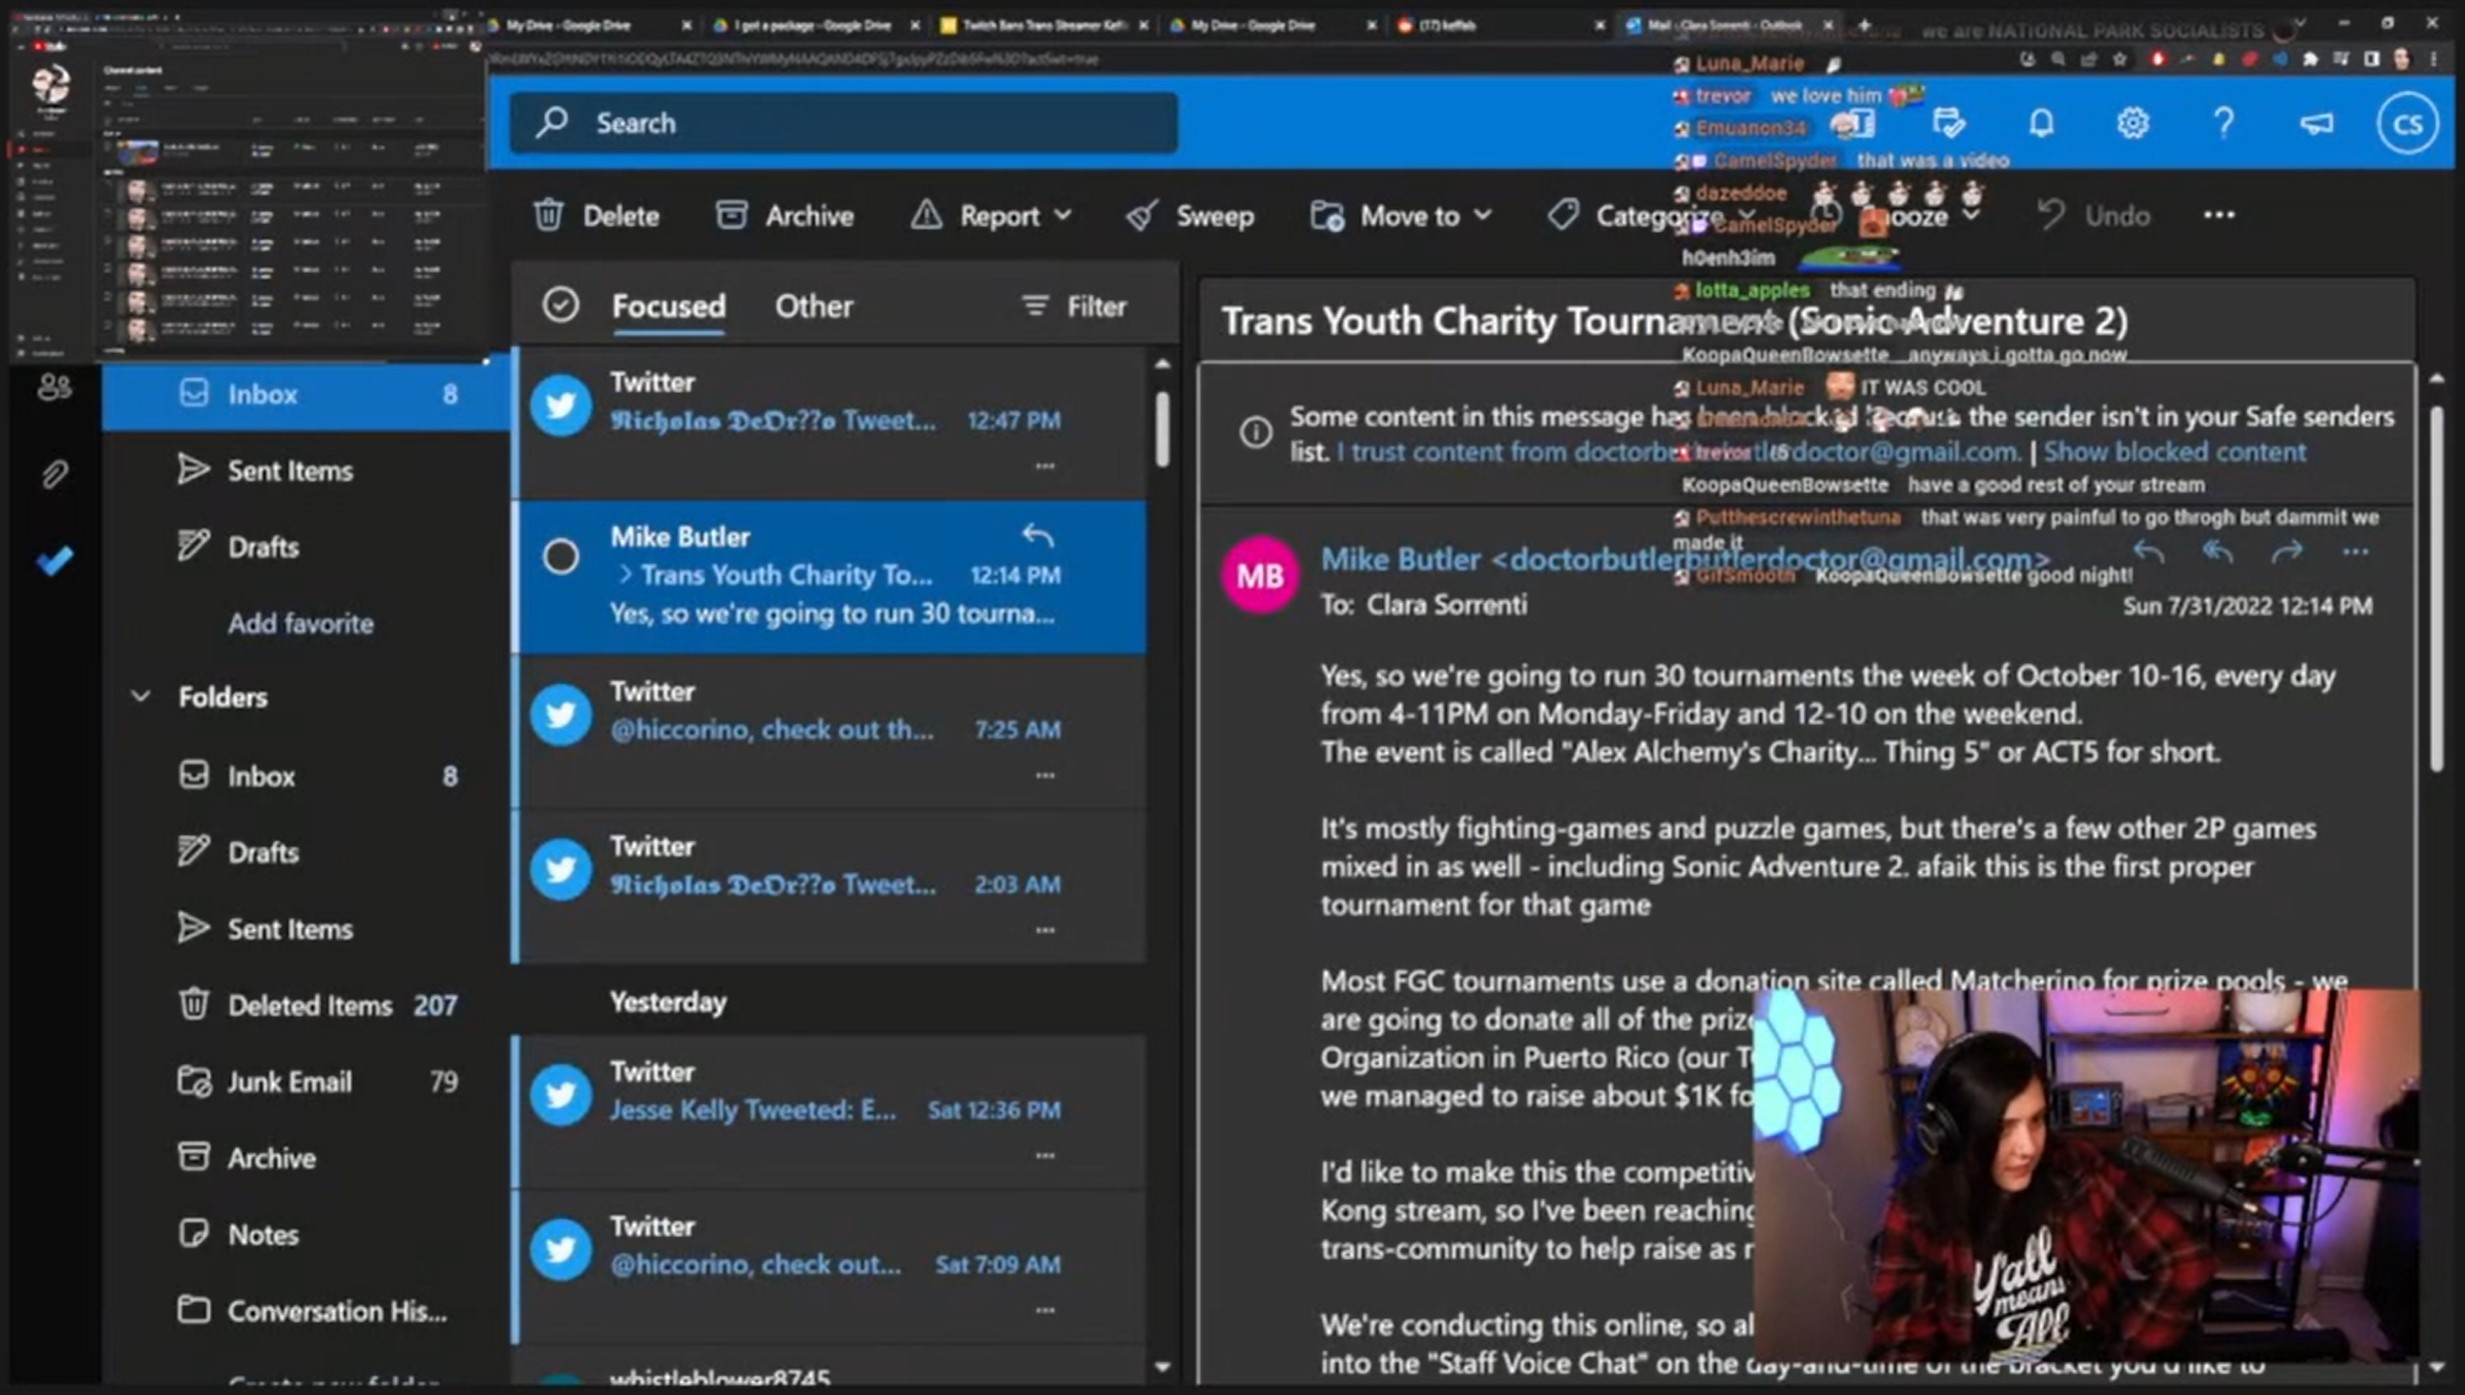Image resolution: width=2465 pixels, height=1395 pixels.
Task: Open Archive folder
Action: pyautogui.click(x=305, y=1158)
